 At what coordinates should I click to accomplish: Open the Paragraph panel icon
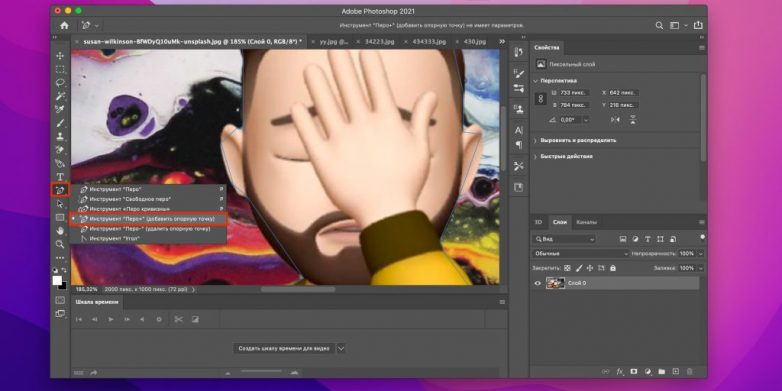coord(519,145)
